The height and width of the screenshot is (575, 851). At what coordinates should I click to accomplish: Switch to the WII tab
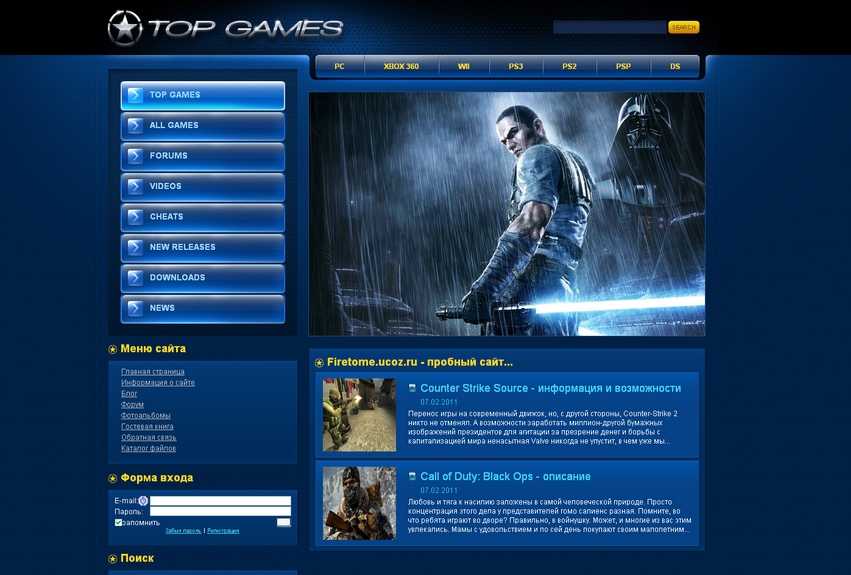pos(463,66)
